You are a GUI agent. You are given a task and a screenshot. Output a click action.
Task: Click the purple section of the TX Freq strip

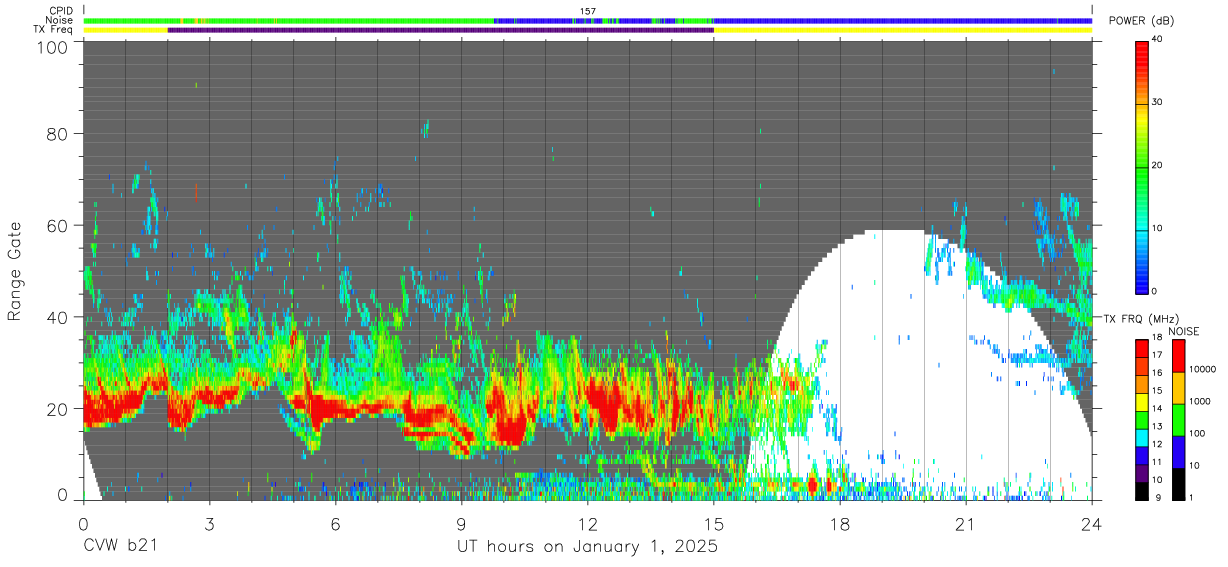[441, 30]
